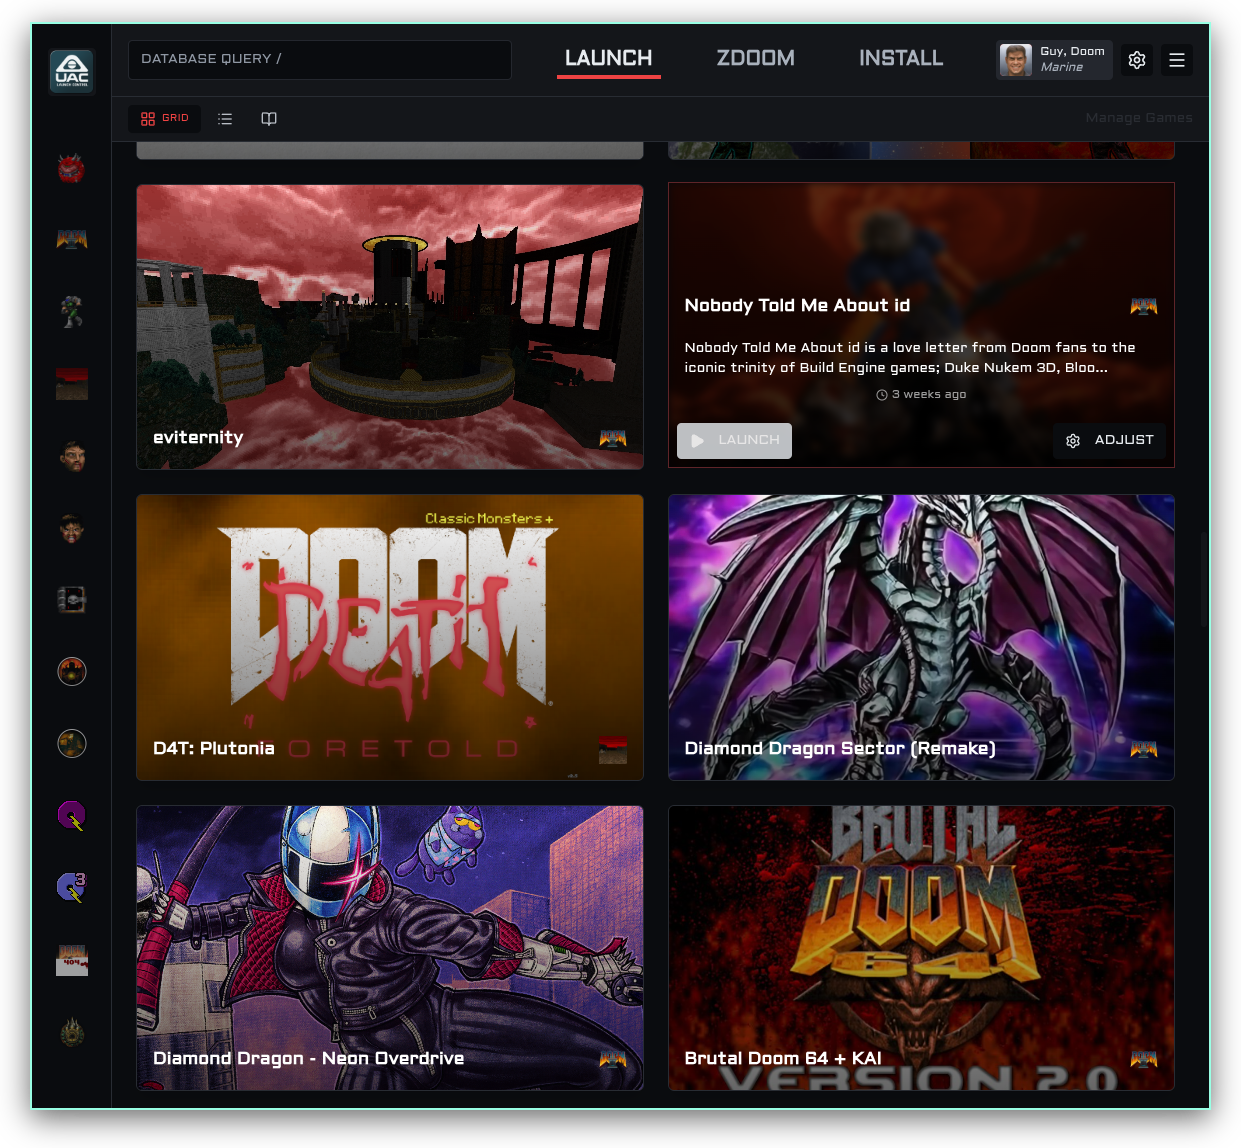Click the '3 weeks ago' timestamp

921,395
